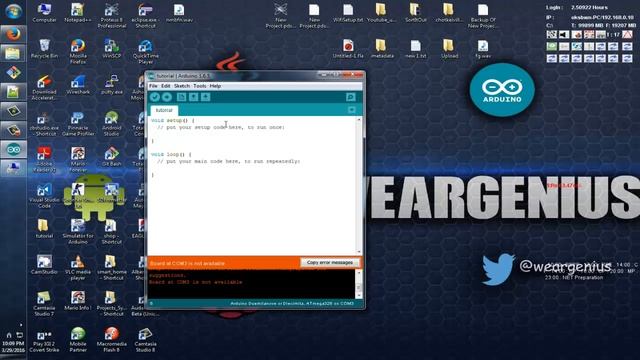This screenshot has width=640, height=360.
Task: Open the QuickTime Player desktop icon
Action: coord(145,51)
